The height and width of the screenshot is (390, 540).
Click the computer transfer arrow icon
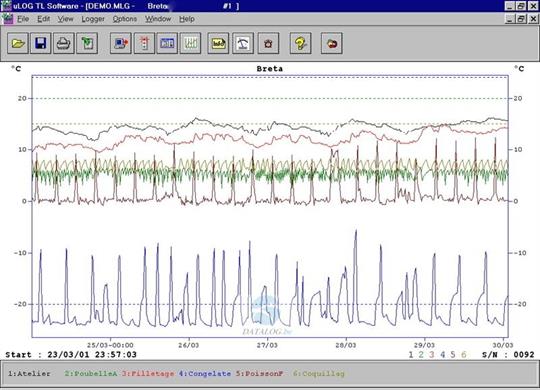pos(121,43)
